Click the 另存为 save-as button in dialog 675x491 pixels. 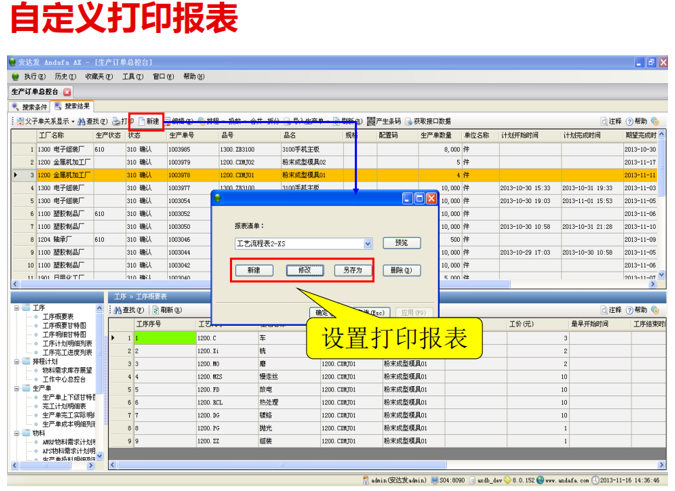[x=355, y=270]
